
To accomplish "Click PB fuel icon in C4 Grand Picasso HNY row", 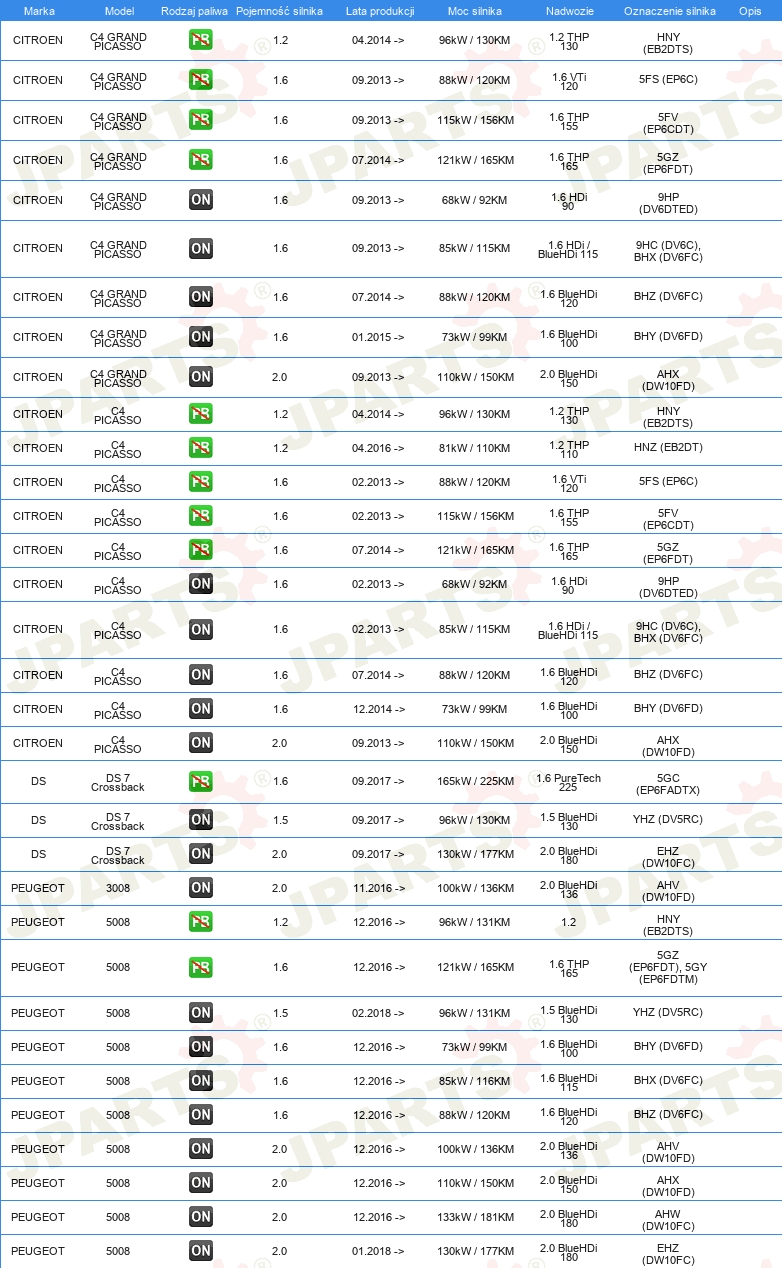I will point(201,40).
